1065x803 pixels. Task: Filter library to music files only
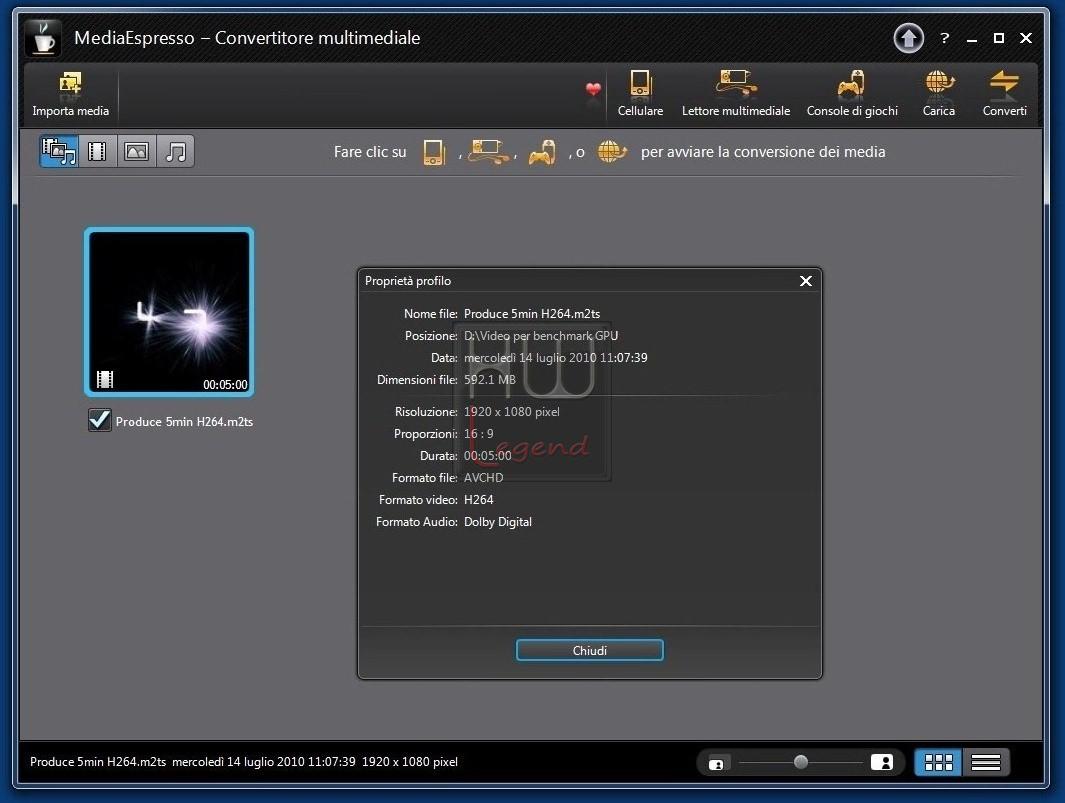176,151
